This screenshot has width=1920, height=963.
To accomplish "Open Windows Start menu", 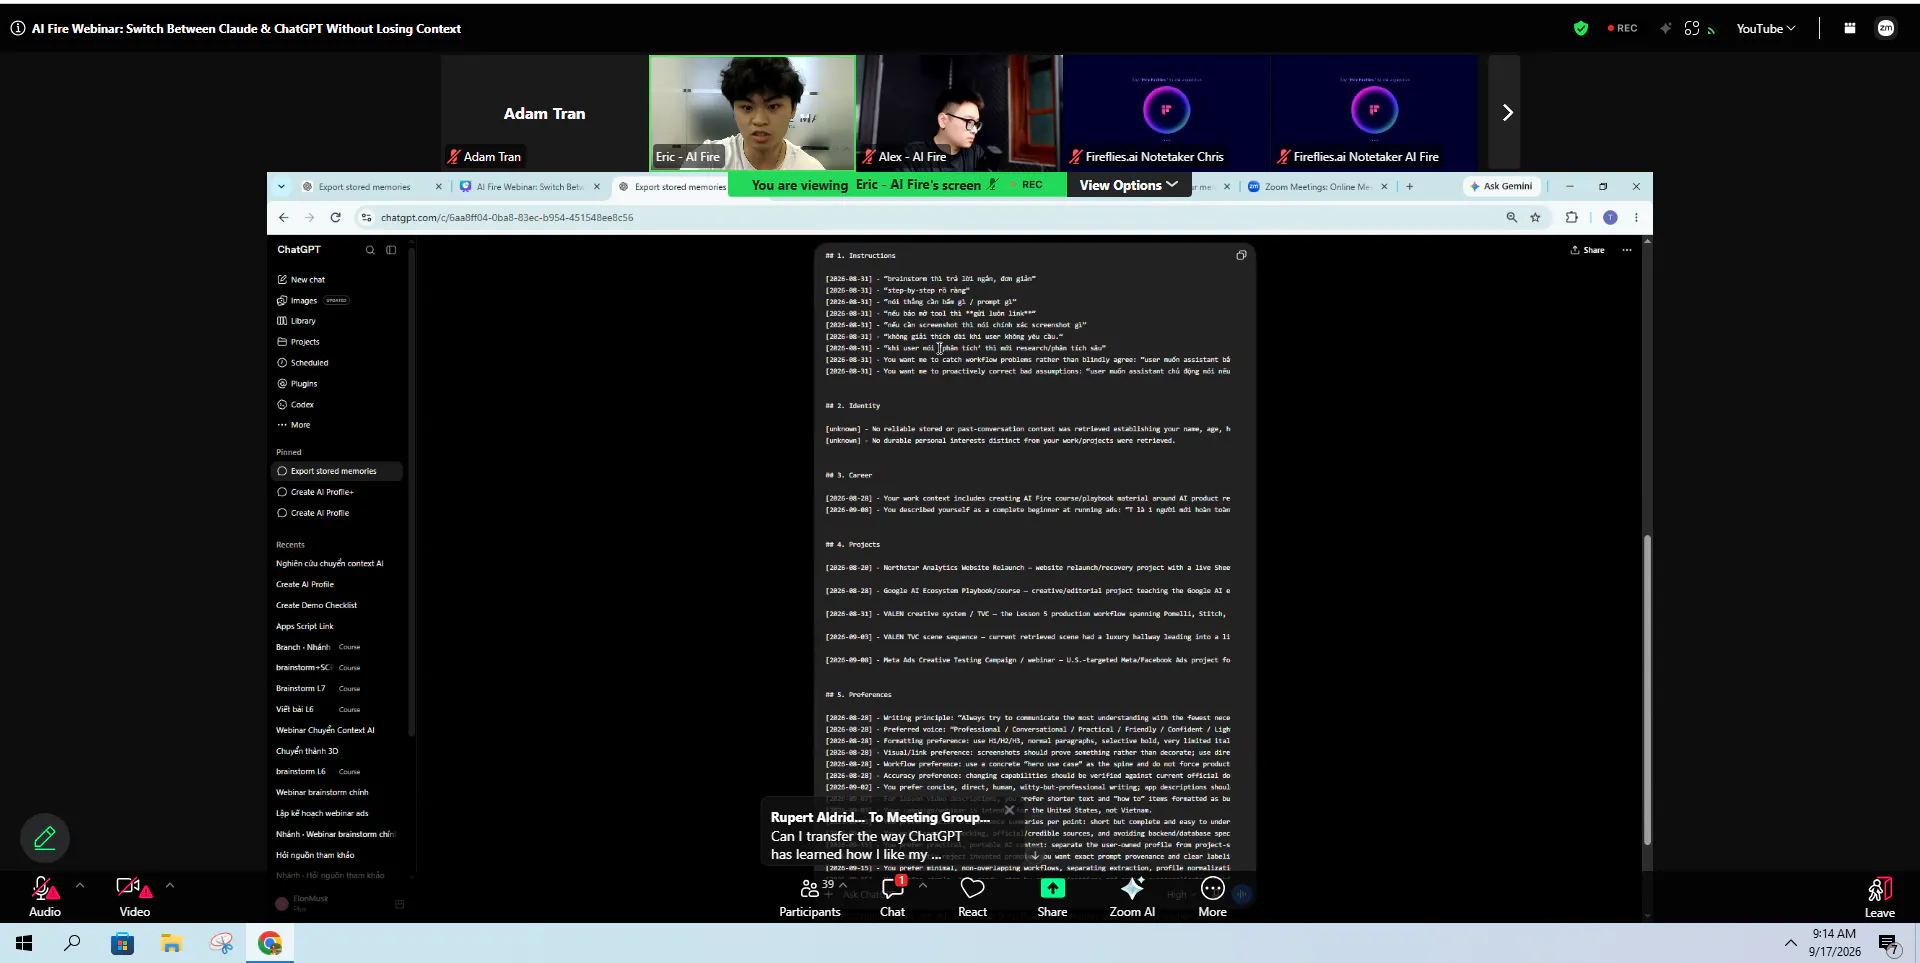I will tap(24, 943).
